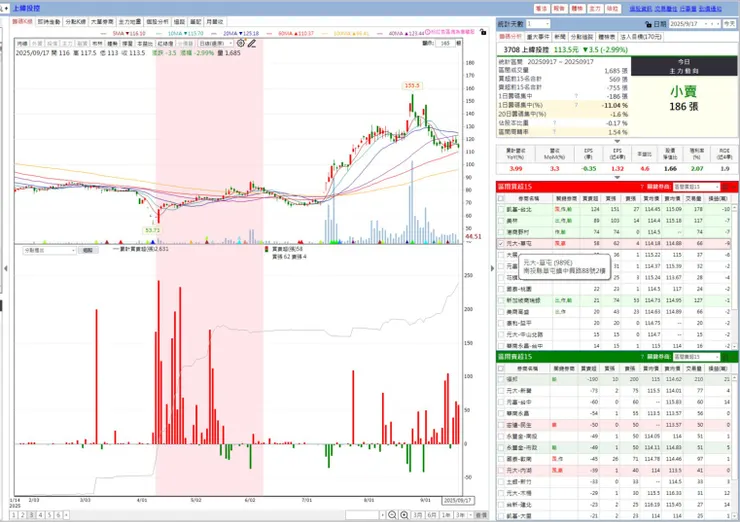Open help icon in red 區間買超15 header

click(x=642, y=187)
